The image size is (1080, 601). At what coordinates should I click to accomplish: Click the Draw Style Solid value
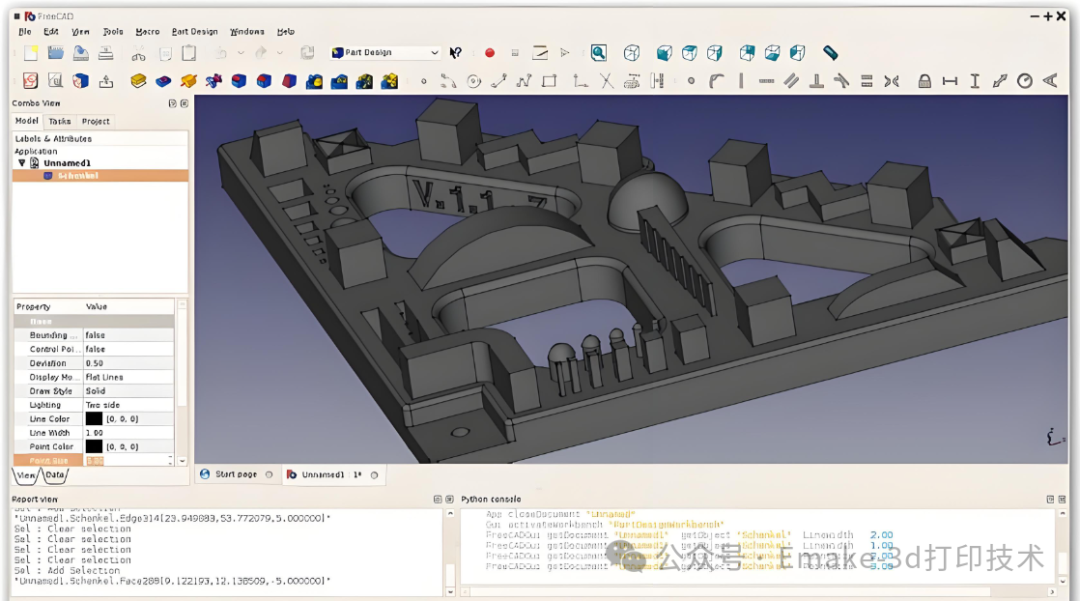tap(128, 391)
